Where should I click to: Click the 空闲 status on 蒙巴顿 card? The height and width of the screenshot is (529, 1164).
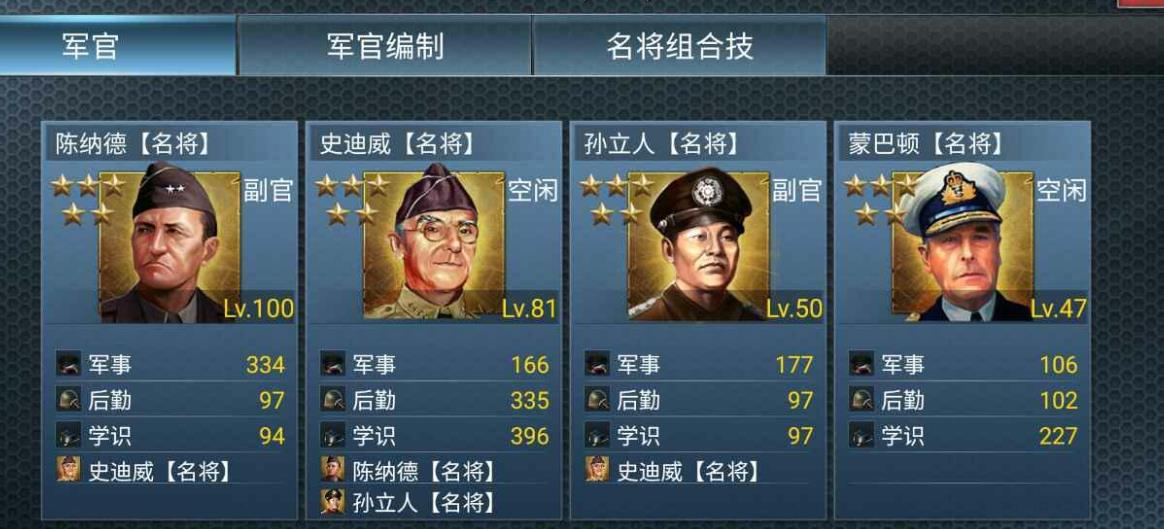(1060, 191)
